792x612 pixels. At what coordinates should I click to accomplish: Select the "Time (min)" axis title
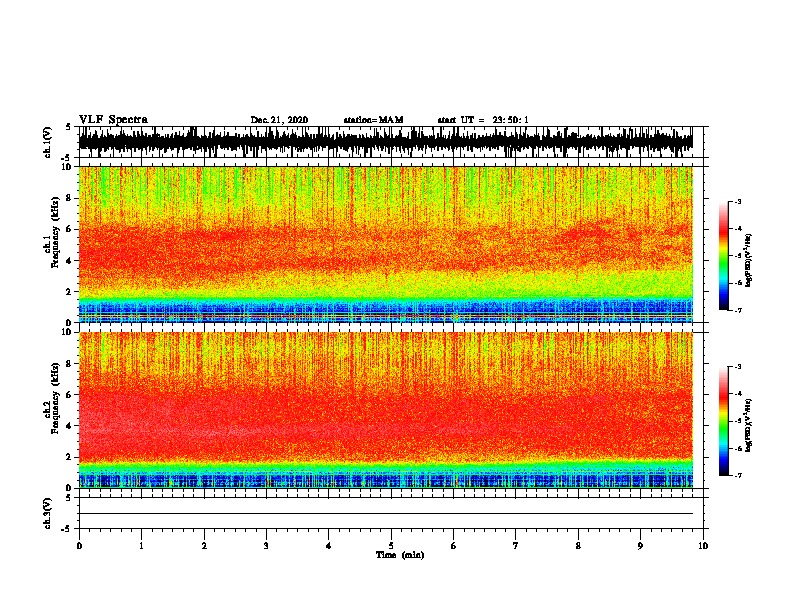tap(400, 555)
